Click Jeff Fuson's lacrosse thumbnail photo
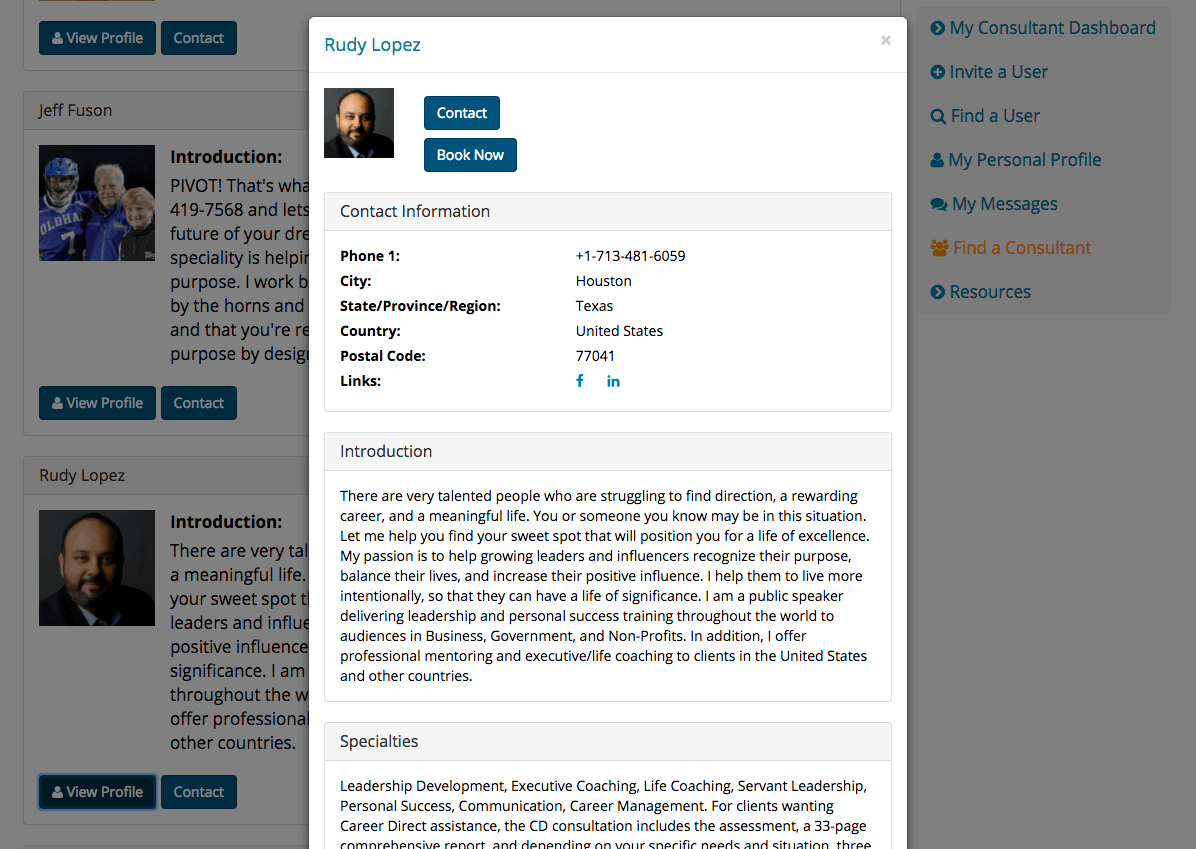 click(97, 203)
